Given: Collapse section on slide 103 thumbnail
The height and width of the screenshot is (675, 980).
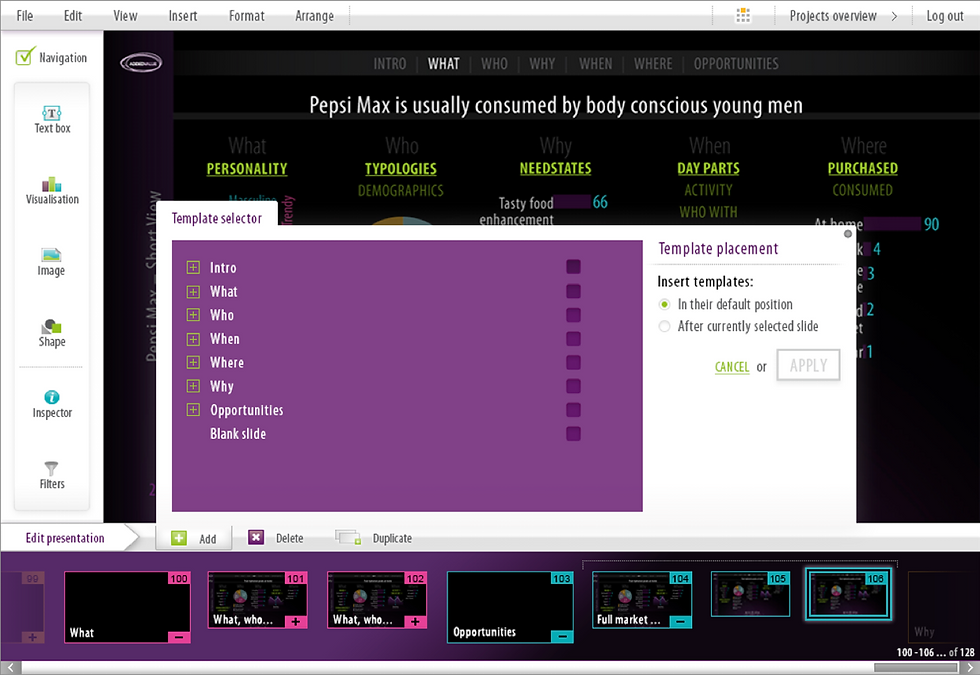Looking at the screenshot, I should point(562,637).
